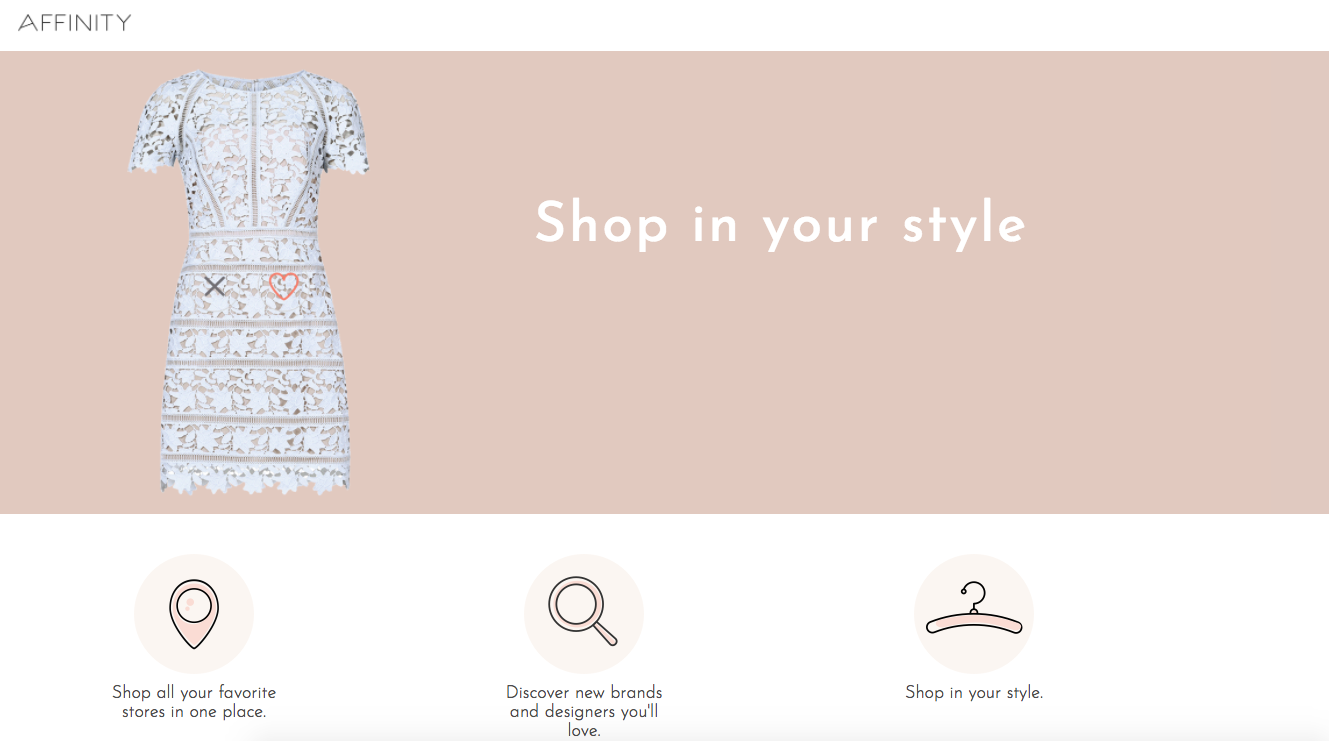1329x741 pixels.
Task: Click the "Shop in your style." caption under hanger
Action: pyautogui.click(x=974, y=692)
